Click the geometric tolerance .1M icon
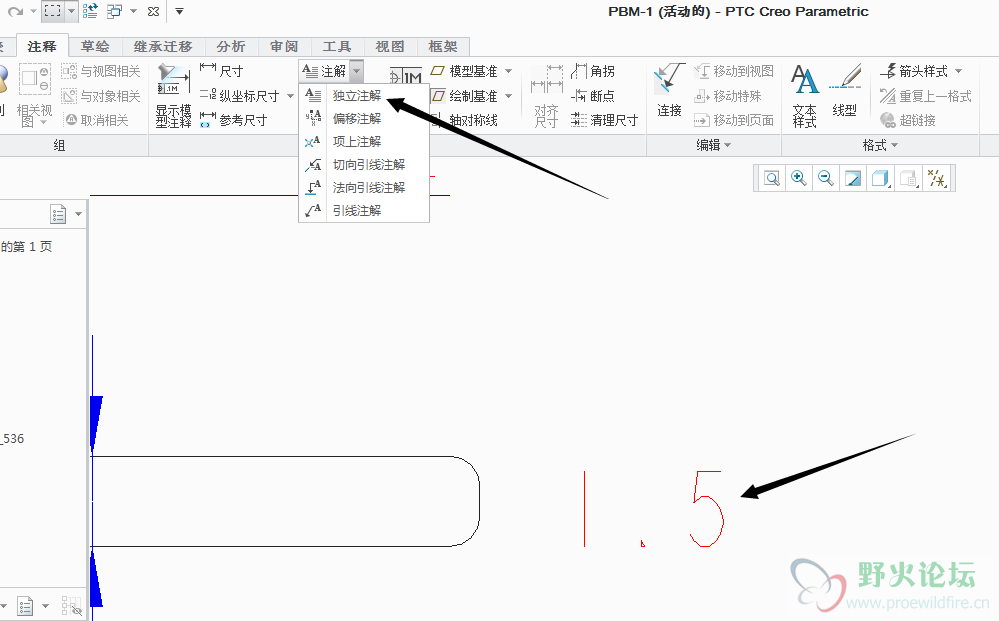 point(405,76)
